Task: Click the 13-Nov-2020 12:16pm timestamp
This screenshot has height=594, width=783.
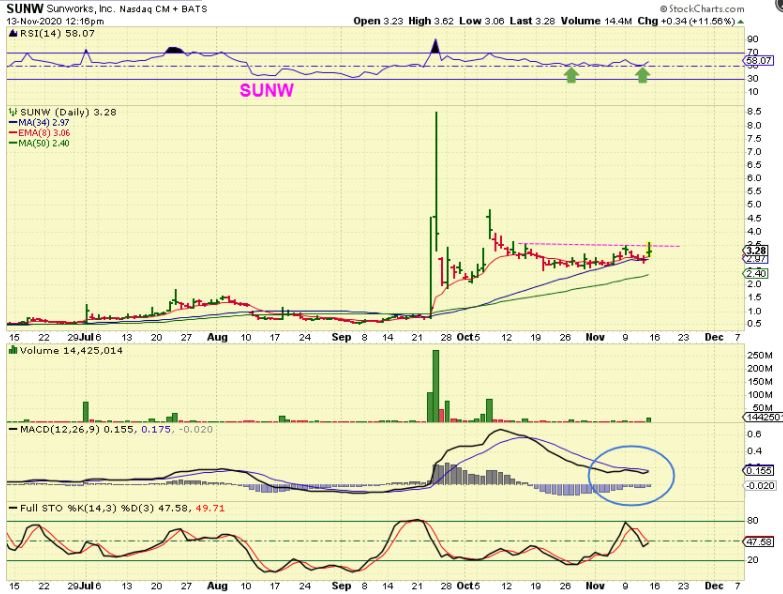Action: point(55,21)
